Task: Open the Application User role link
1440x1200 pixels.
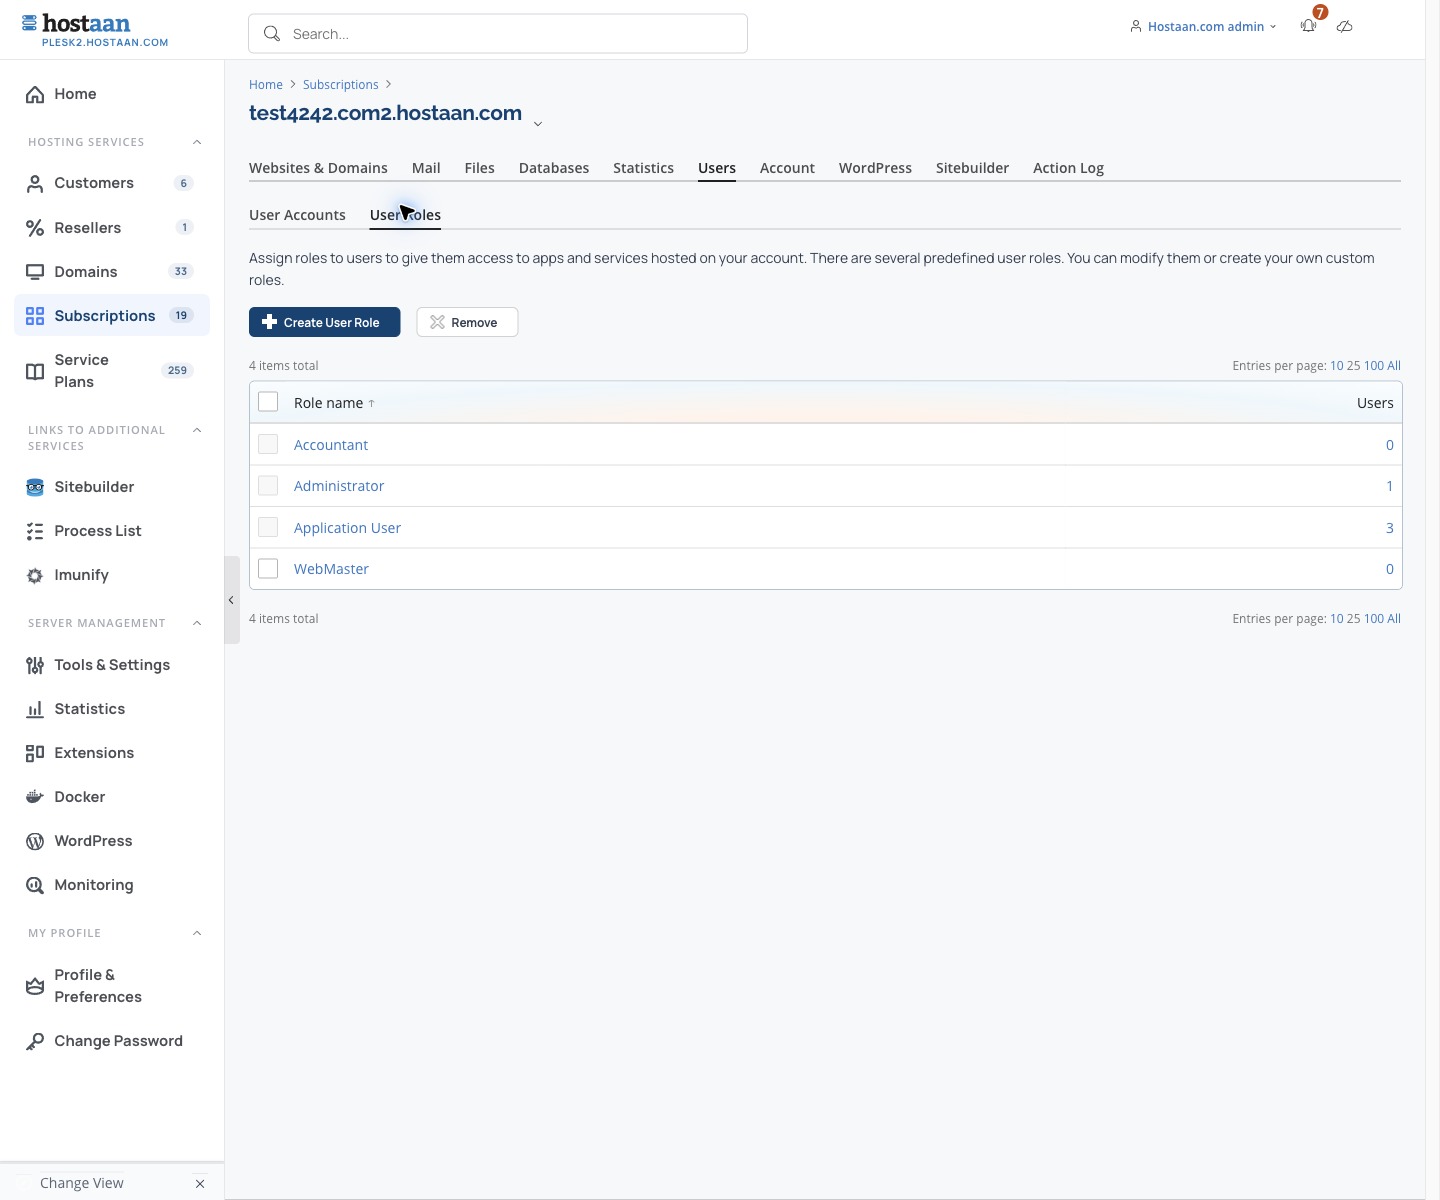Action: pyautogui.click(x=347, y=528)
